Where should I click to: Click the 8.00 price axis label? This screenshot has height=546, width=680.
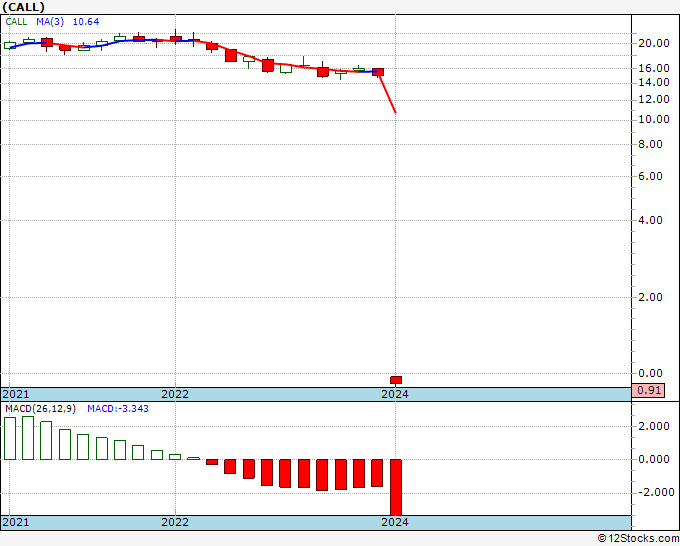651,144
